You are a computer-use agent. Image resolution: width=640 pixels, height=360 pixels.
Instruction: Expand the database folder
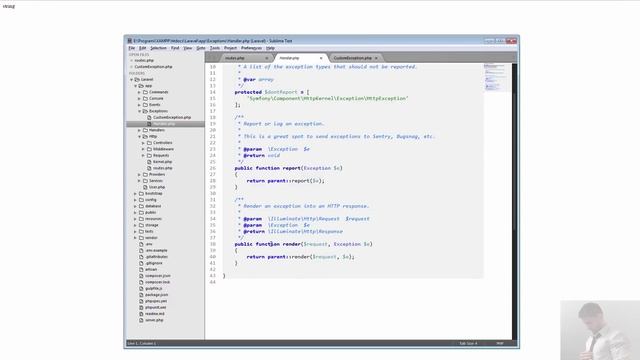click(136, 206)
